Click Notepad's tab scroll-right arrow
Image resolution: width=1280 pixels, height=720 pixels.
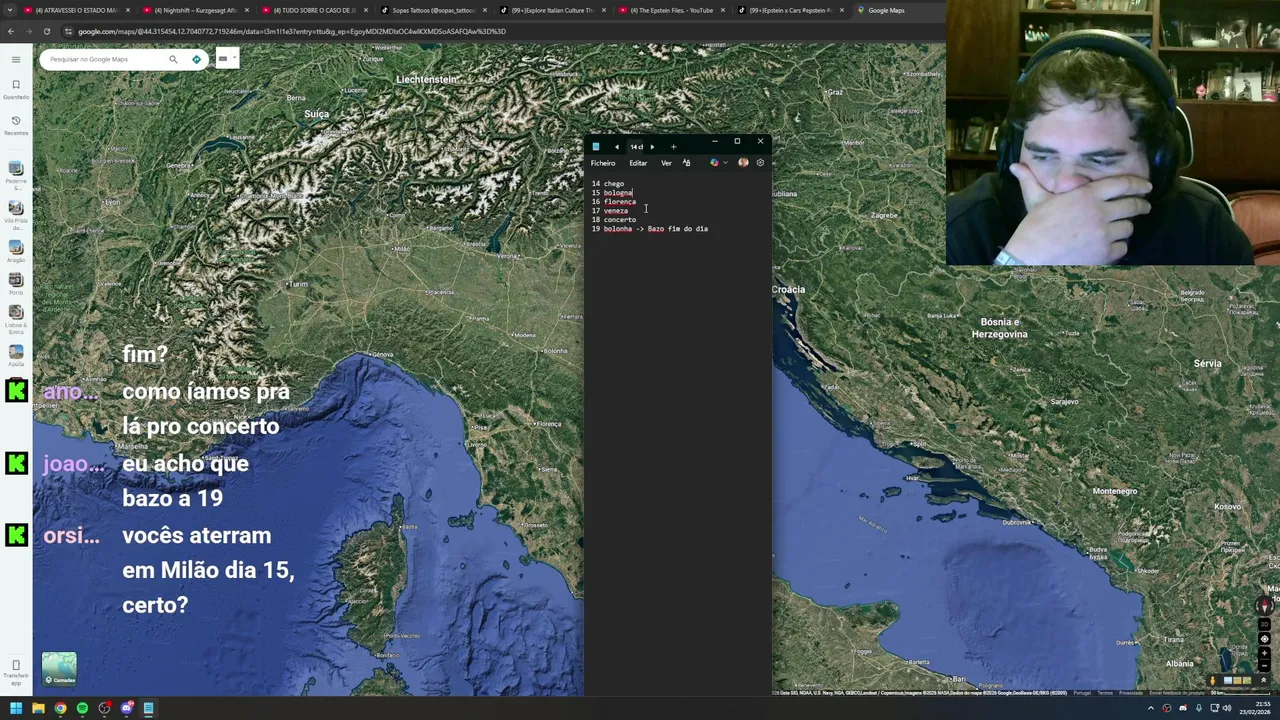[652, 147]
